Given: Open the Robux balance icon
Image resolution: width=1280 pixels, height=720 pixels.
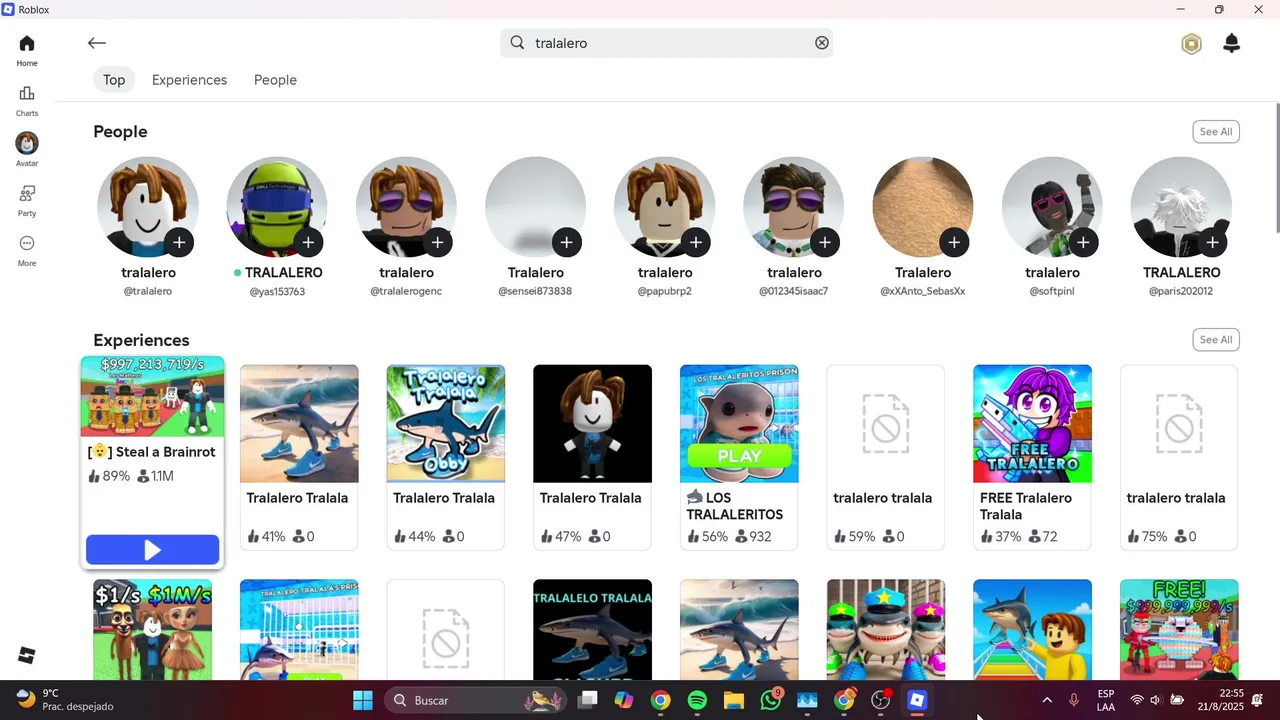Looking at the screenshot, I should pos(1191,44).
